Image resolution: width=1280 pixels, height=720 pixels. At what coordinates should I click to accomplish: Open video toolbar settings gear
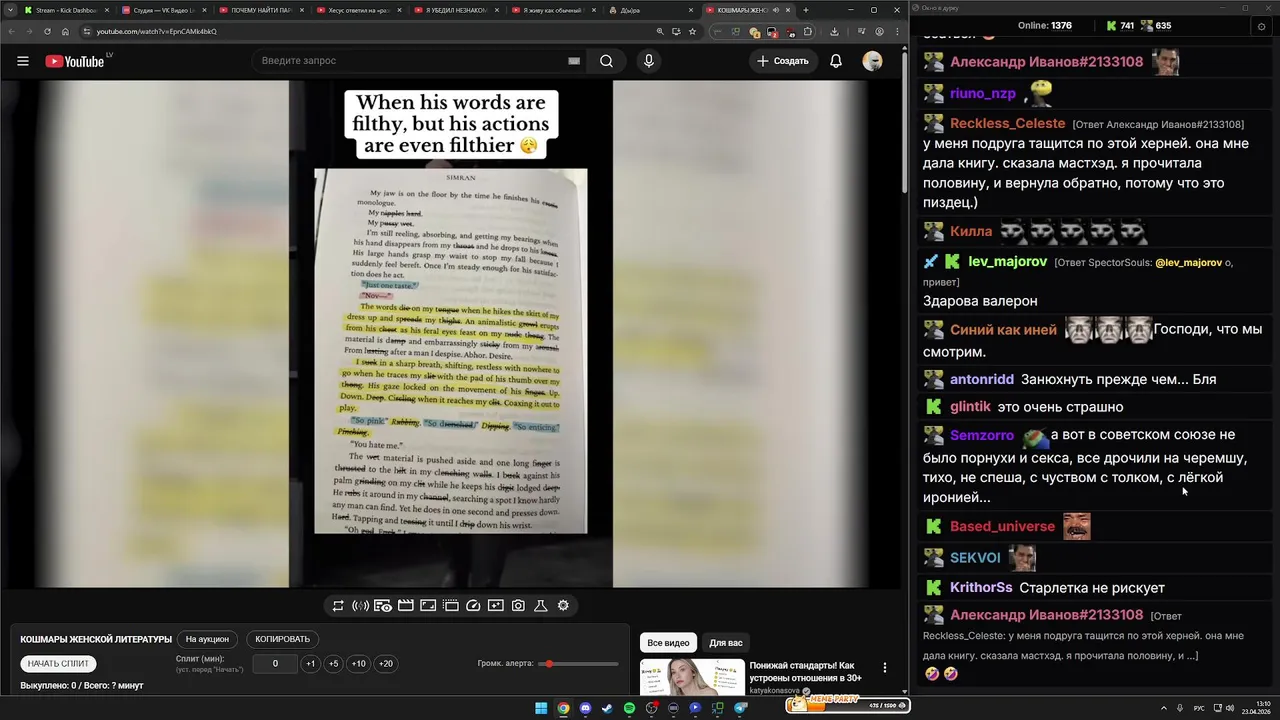tap(563, 606)
